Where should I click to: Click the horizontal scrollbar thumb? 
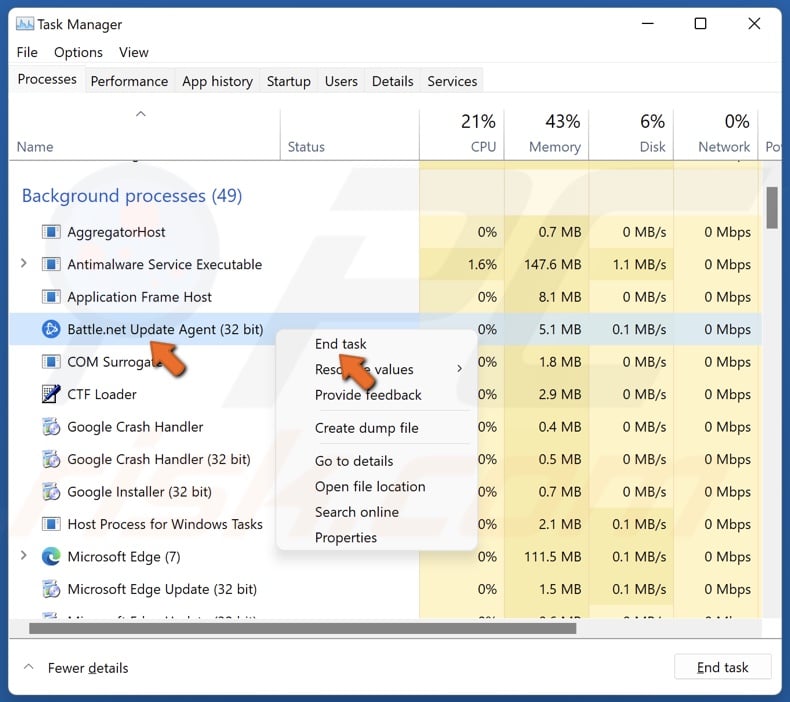point(302,628)
